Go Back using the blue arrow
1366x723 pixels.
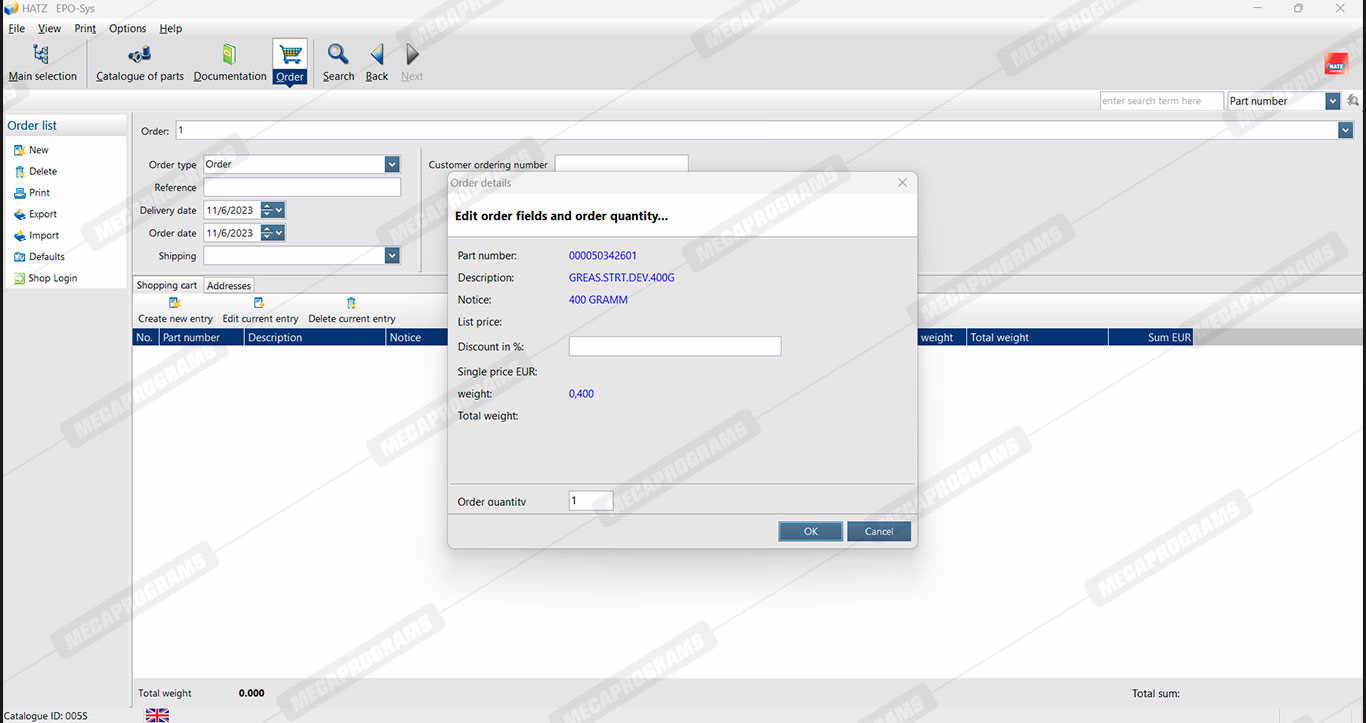[x=377, y=55]
